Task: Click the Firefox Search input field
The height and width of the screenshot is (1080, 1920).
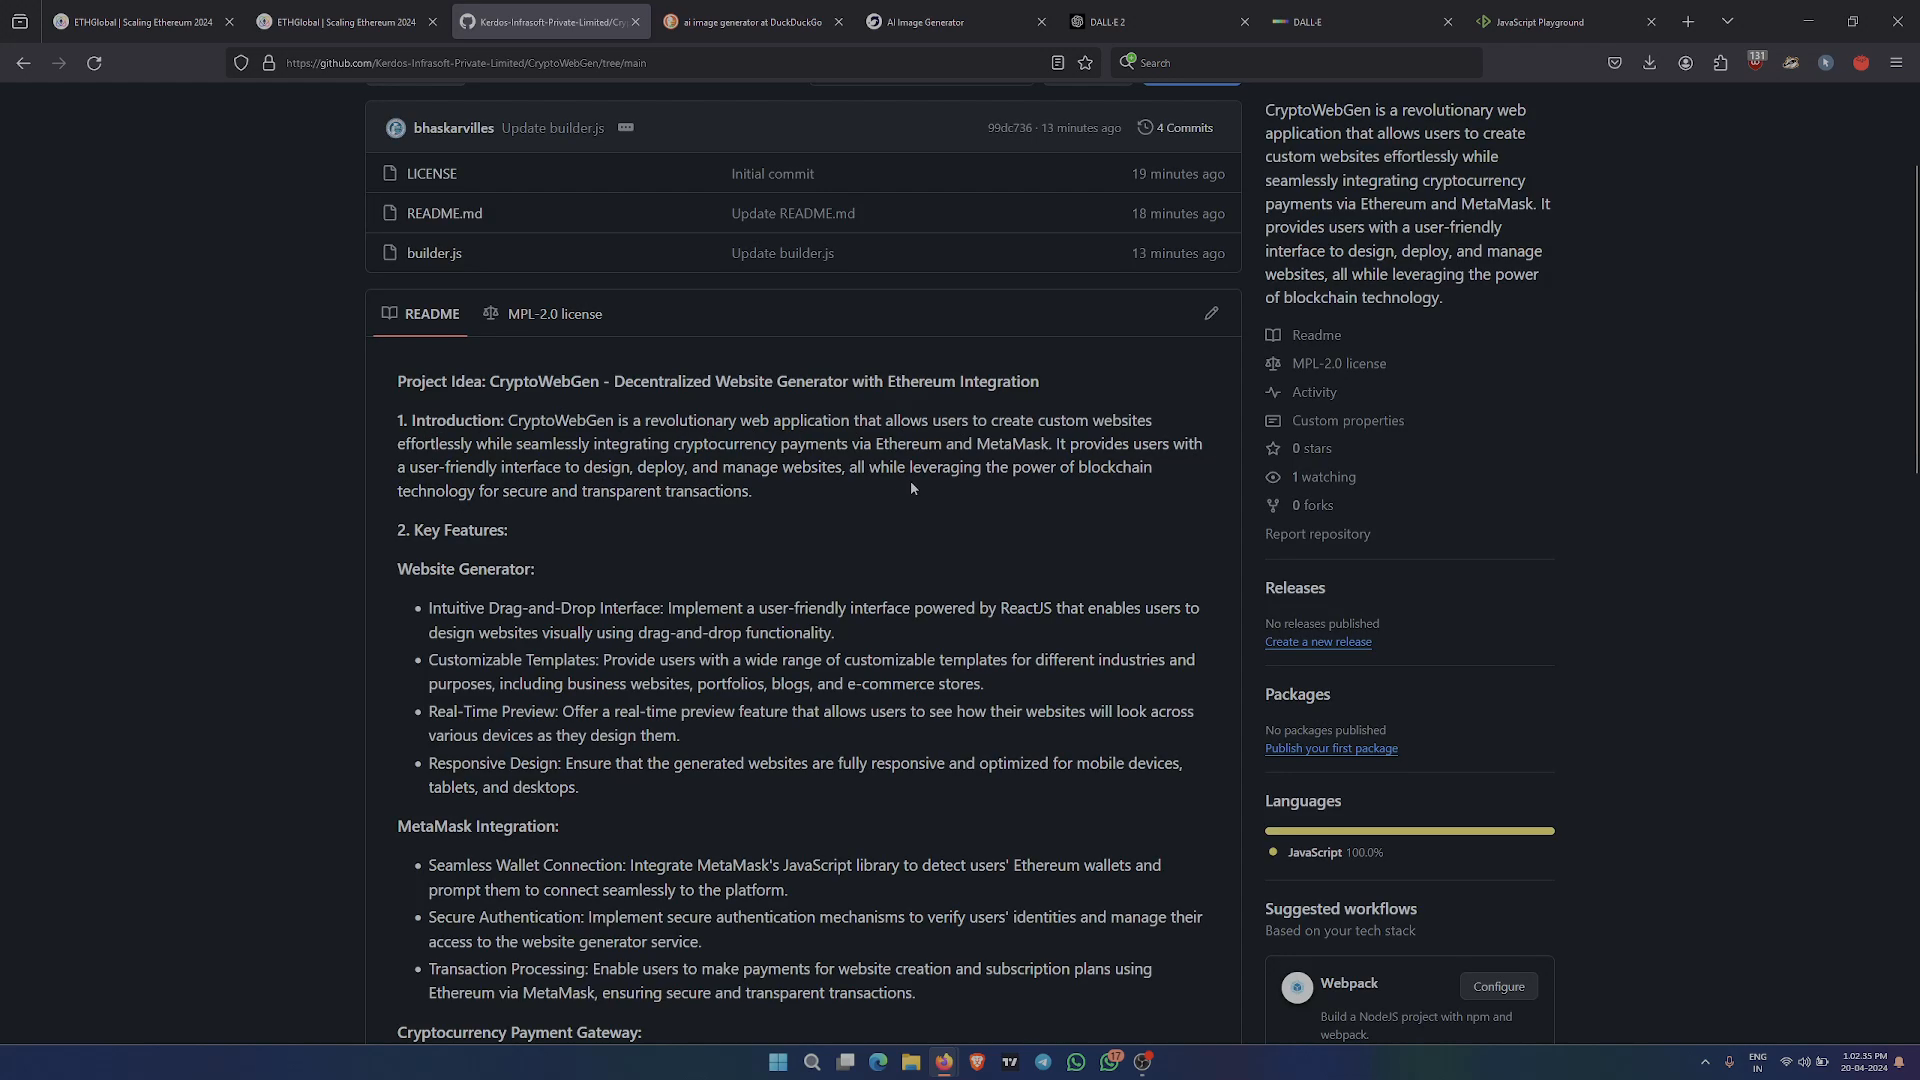Action: (1297, 62)
